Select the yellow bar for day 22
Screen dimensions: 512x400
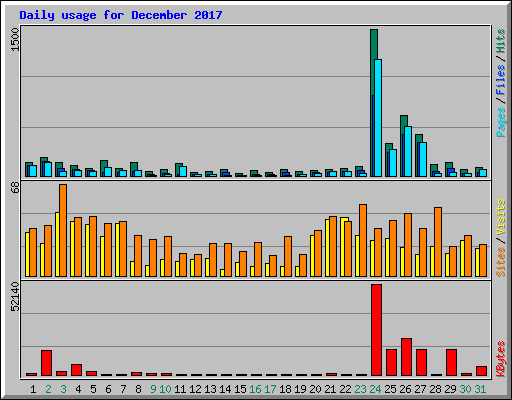coord(343,247)
